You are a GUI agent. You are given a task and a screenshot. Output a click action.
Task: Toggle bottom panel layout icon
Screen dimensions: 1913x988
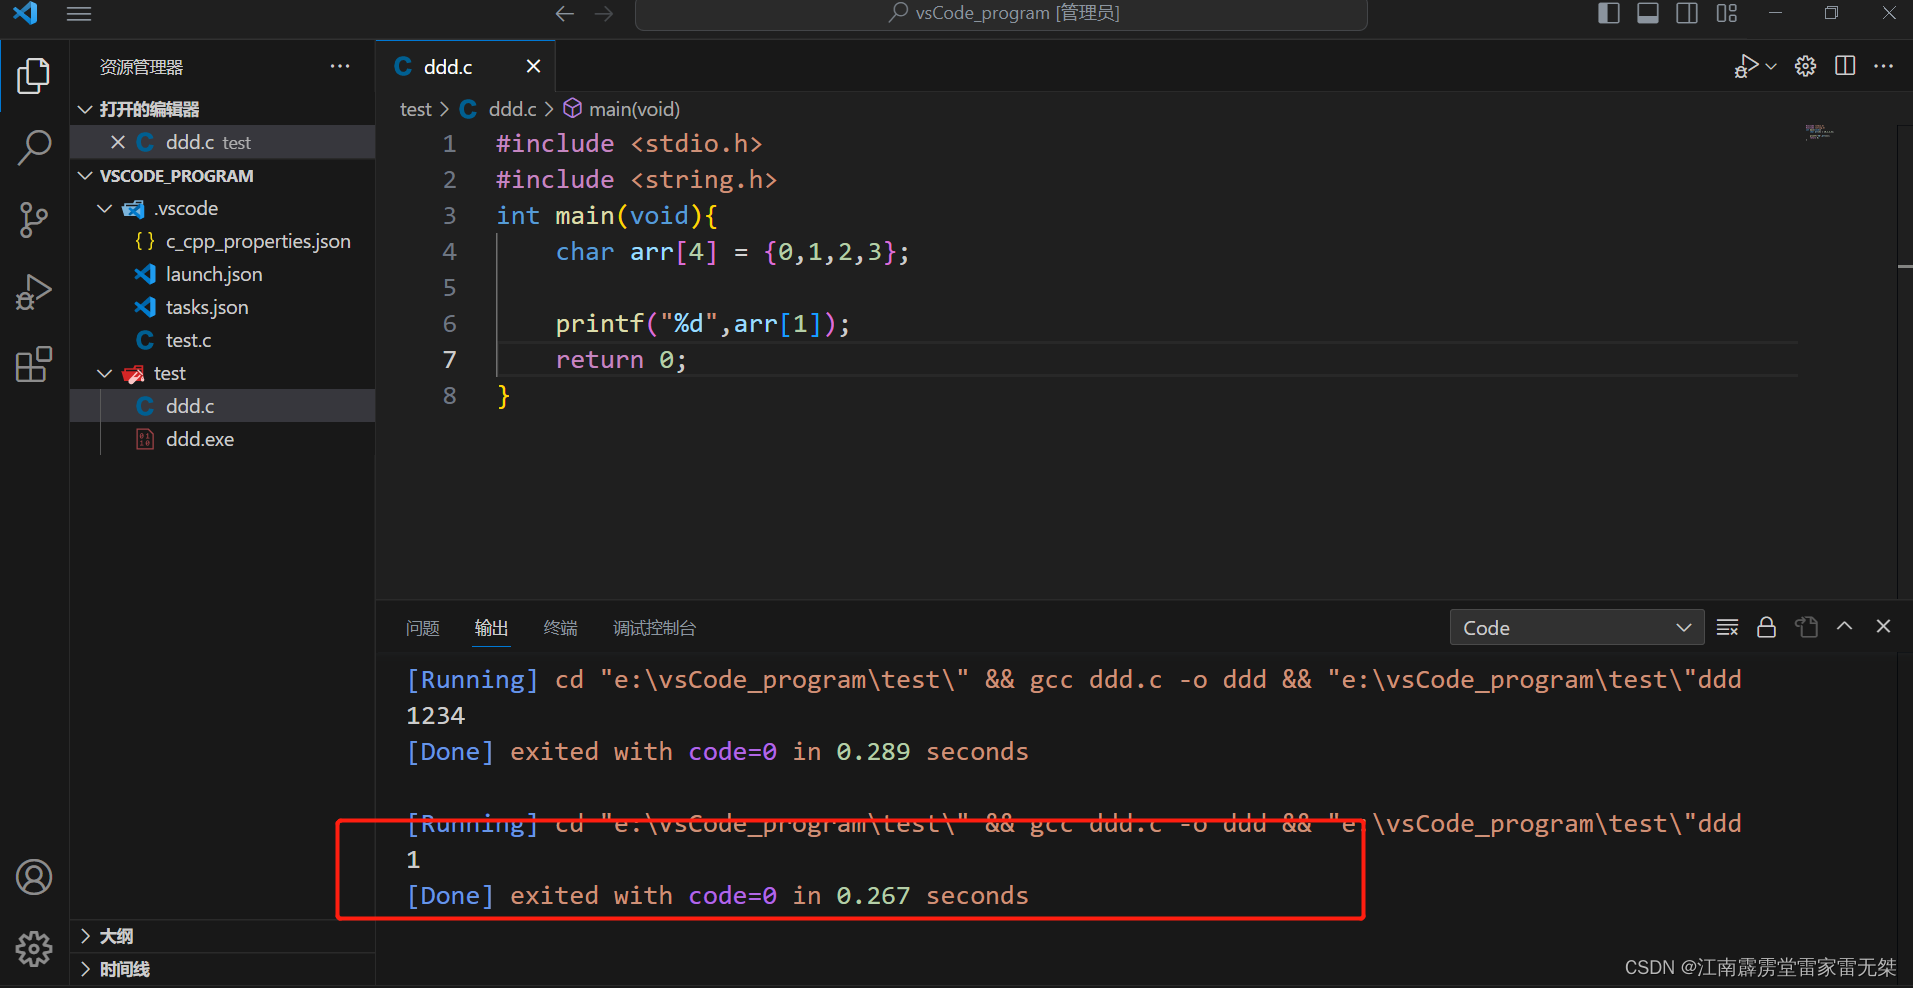[x=1648, y=13]
